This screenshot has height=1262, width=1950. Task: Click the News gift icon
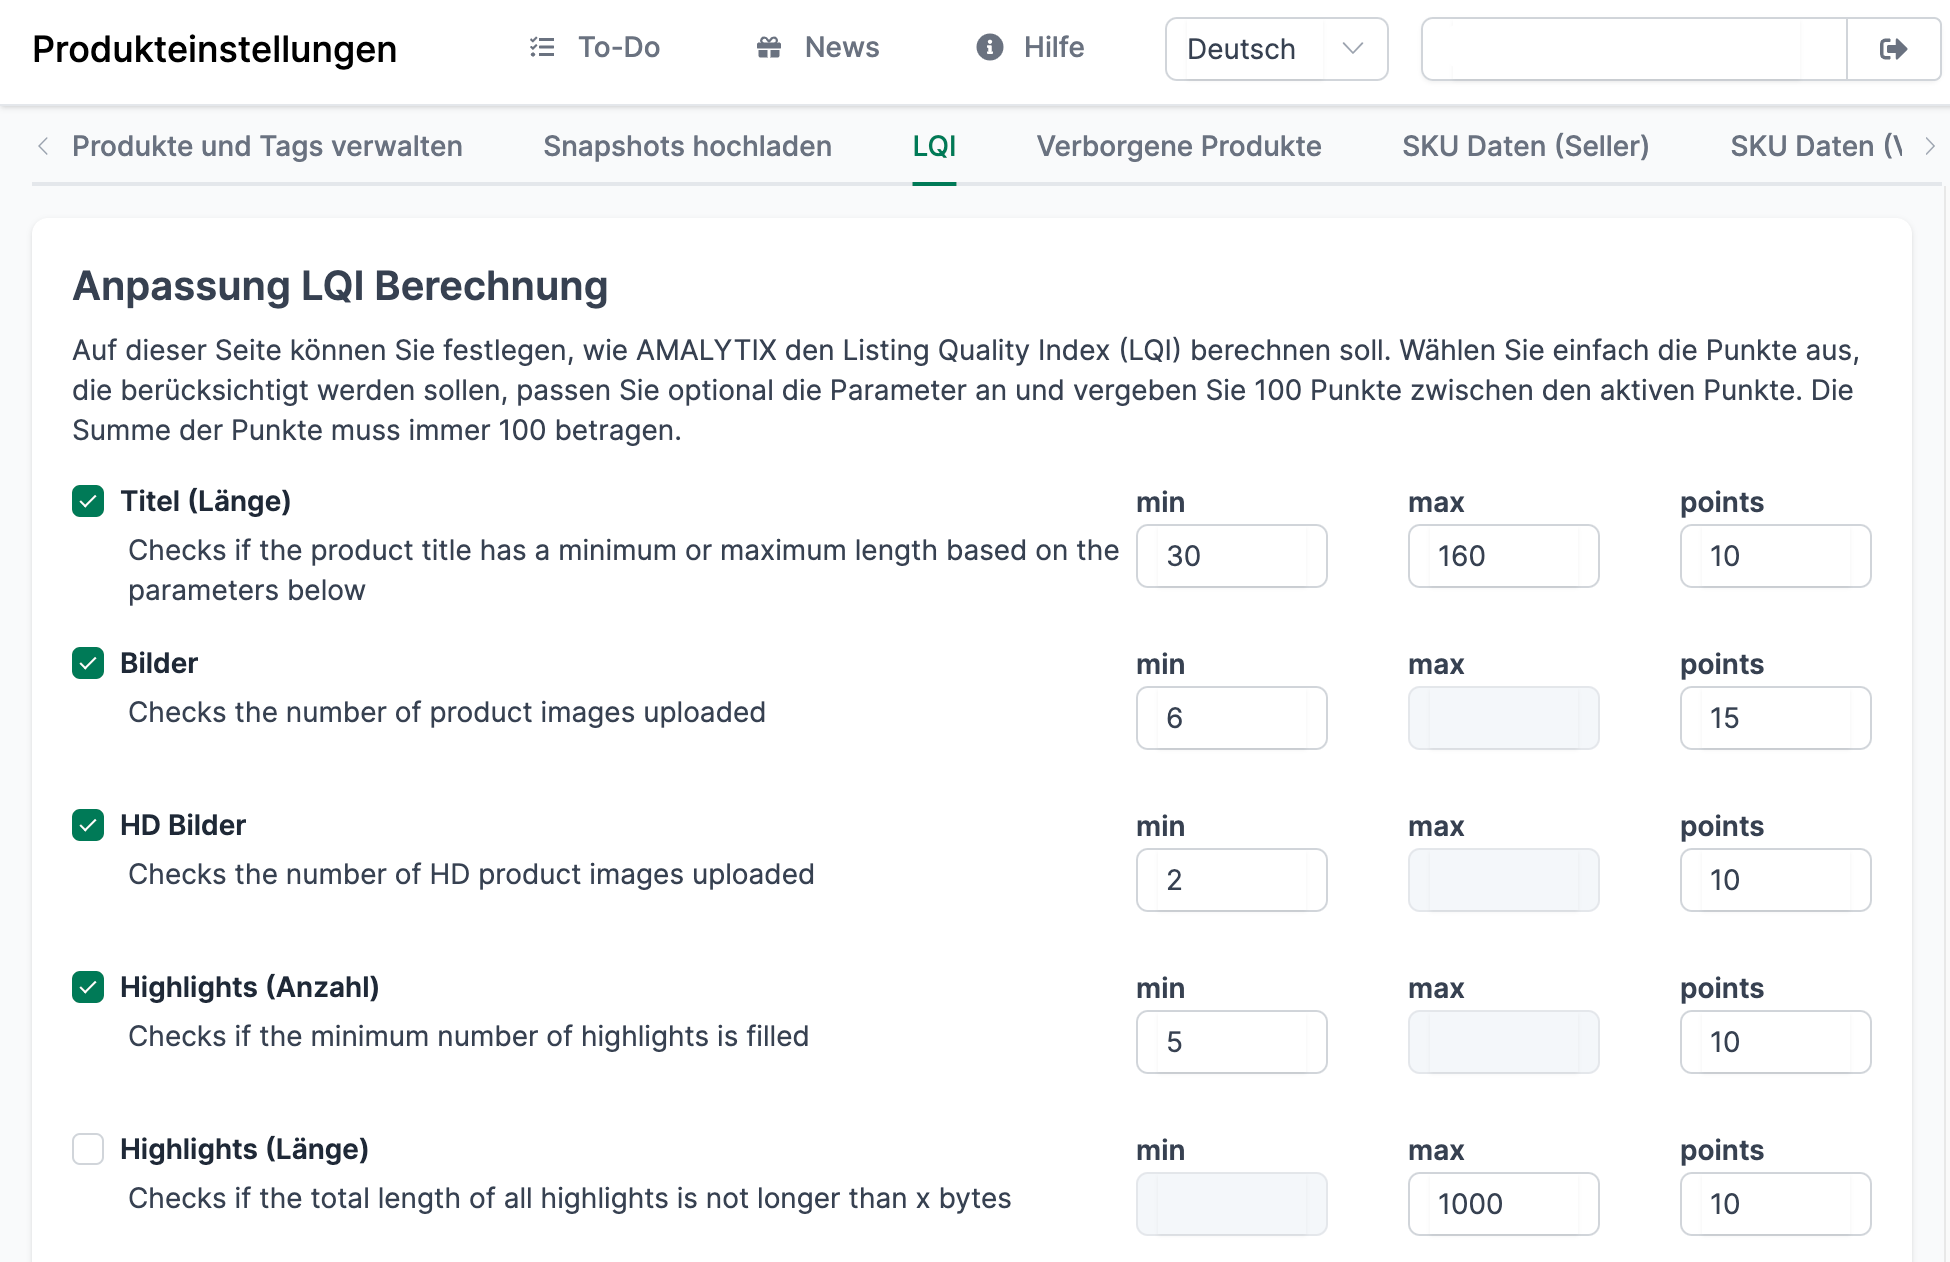769,47
